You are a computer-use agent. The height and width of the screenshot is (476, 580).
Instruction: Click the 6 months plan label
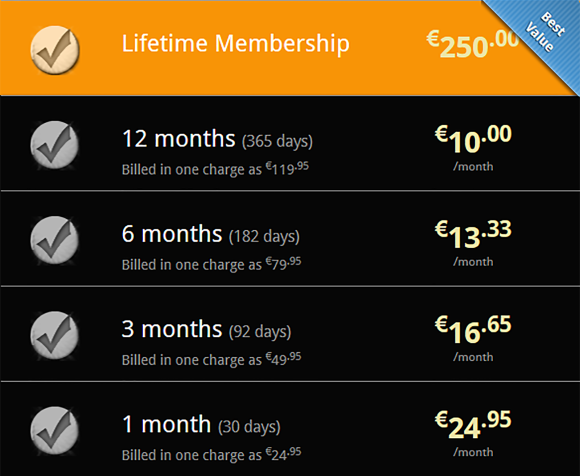pyautogui.click(x=172, y=234)
